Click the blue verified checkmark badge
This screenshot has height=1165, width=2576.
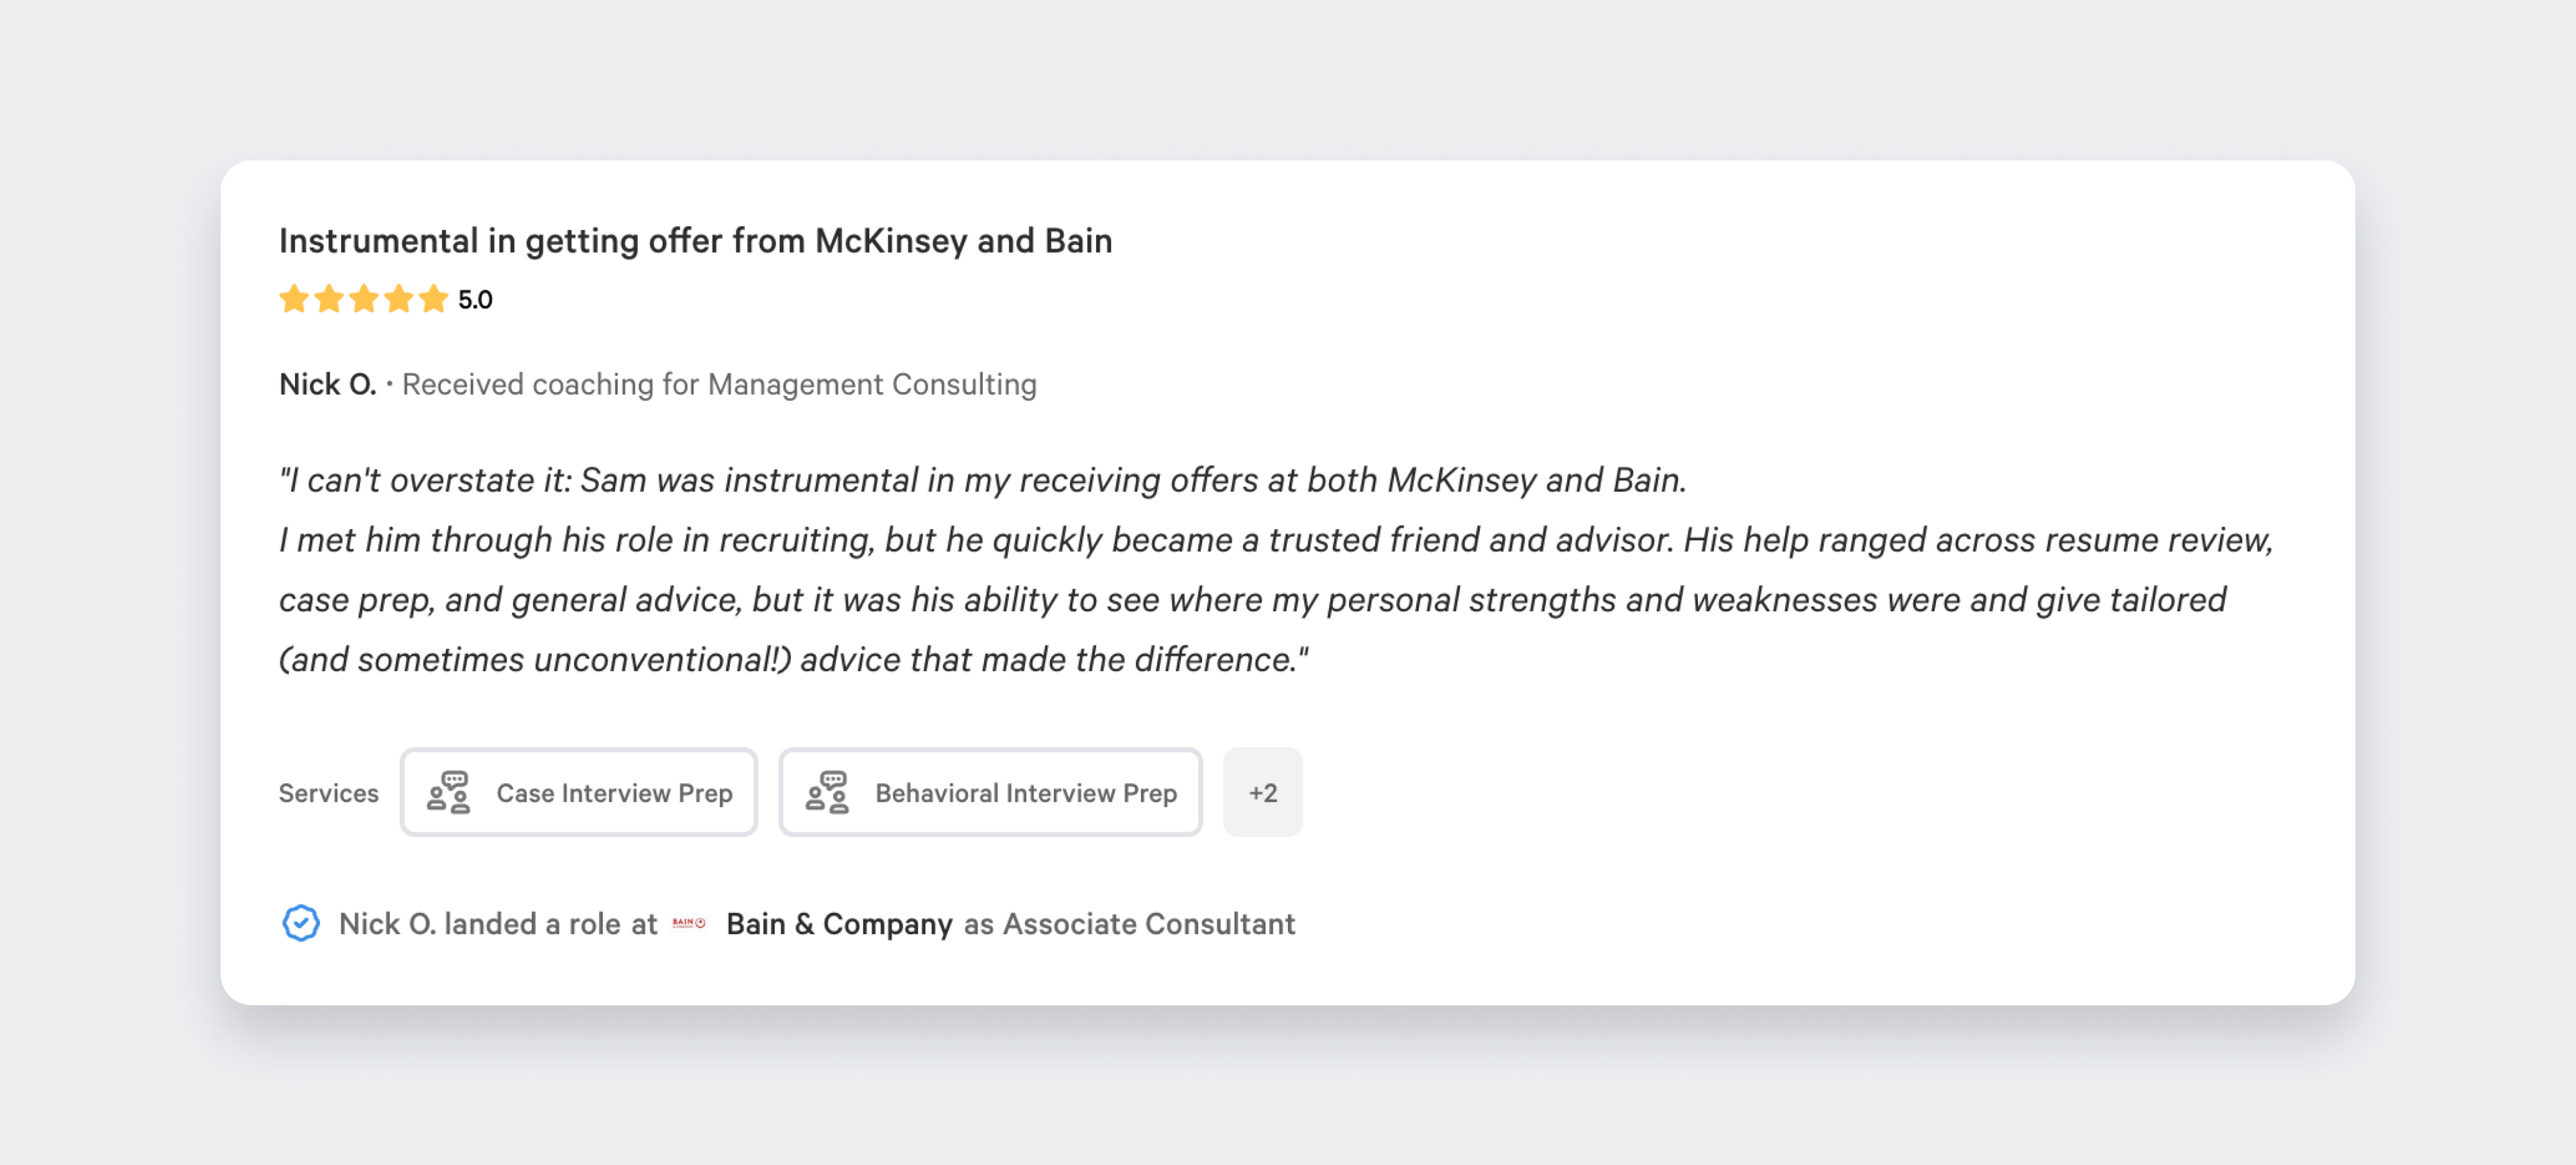[x=300, y=923]
